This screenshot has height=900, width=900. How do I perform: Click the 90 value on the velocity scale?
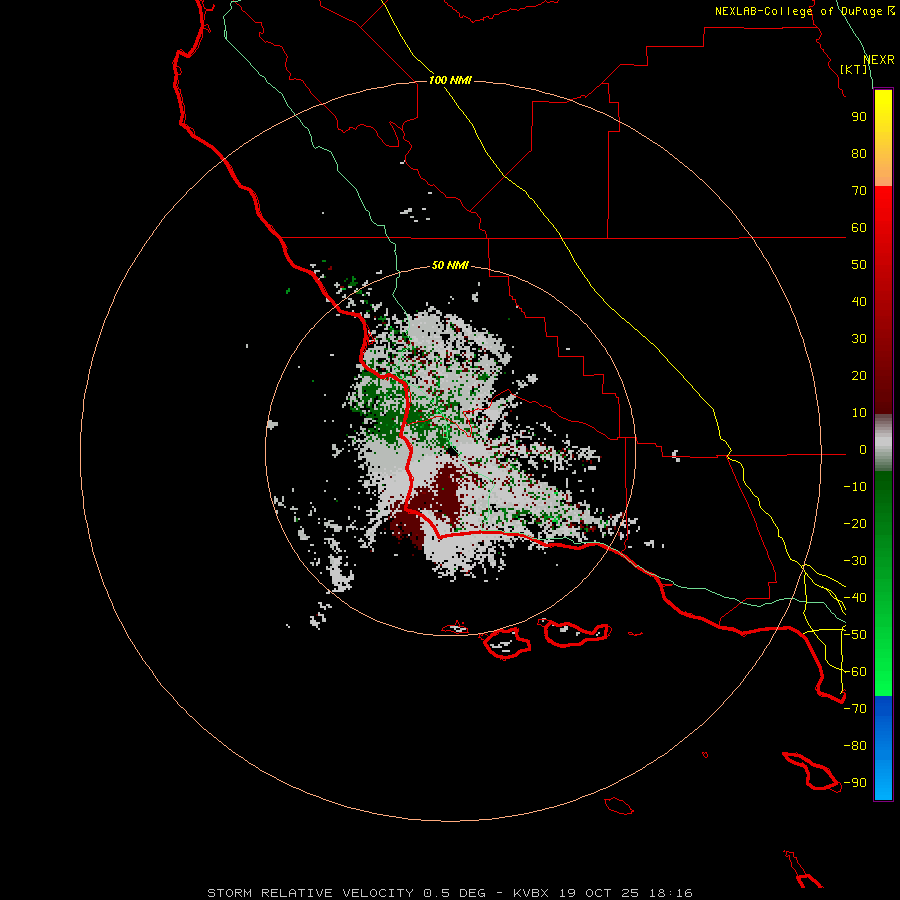click(x=859, y=117)
